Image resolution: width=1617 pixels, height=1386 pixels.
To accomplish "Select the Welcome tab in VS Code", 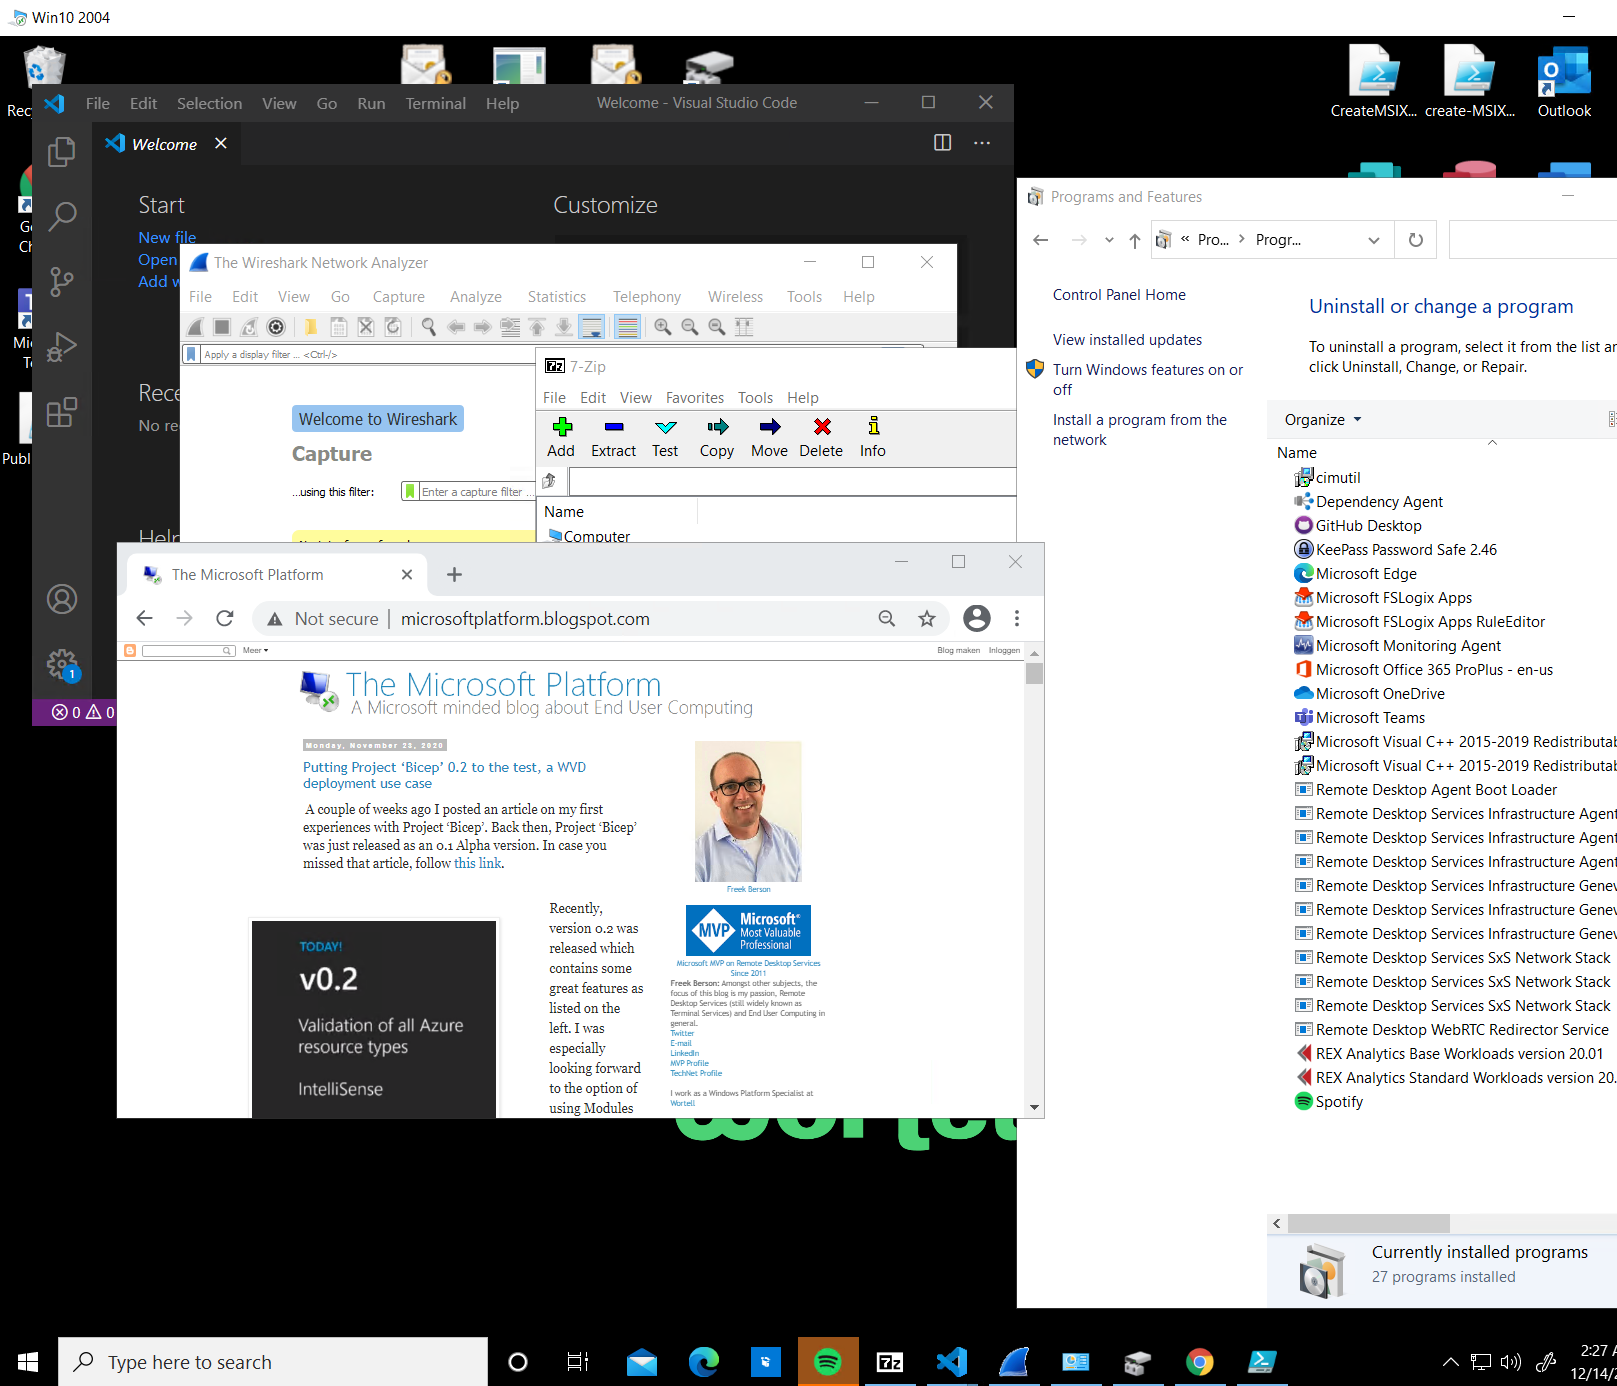I will [164, 144].
